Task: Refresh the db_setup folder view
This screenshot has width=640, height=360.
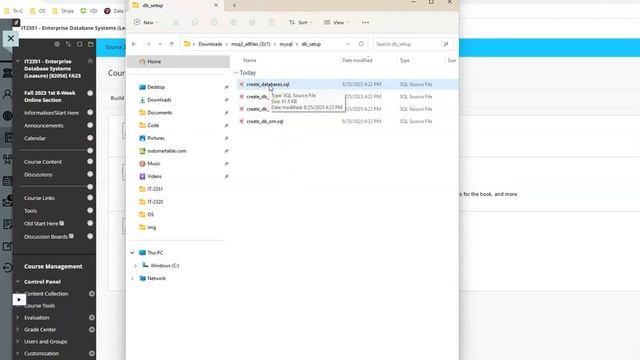Action: tap(361, 44)
